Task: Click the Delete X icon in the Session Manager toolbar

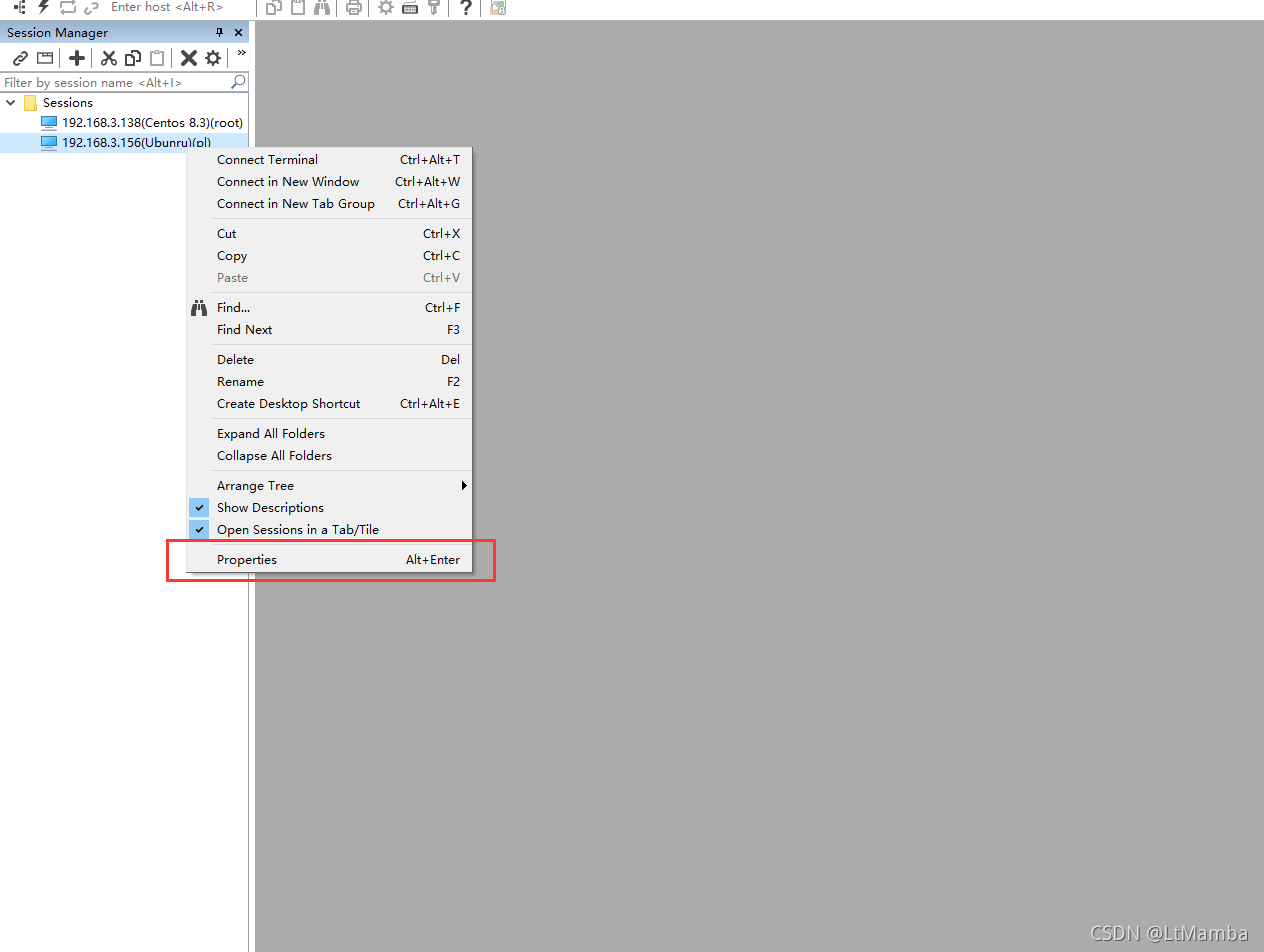Action: pyautogui.click(x=188, y=58)
